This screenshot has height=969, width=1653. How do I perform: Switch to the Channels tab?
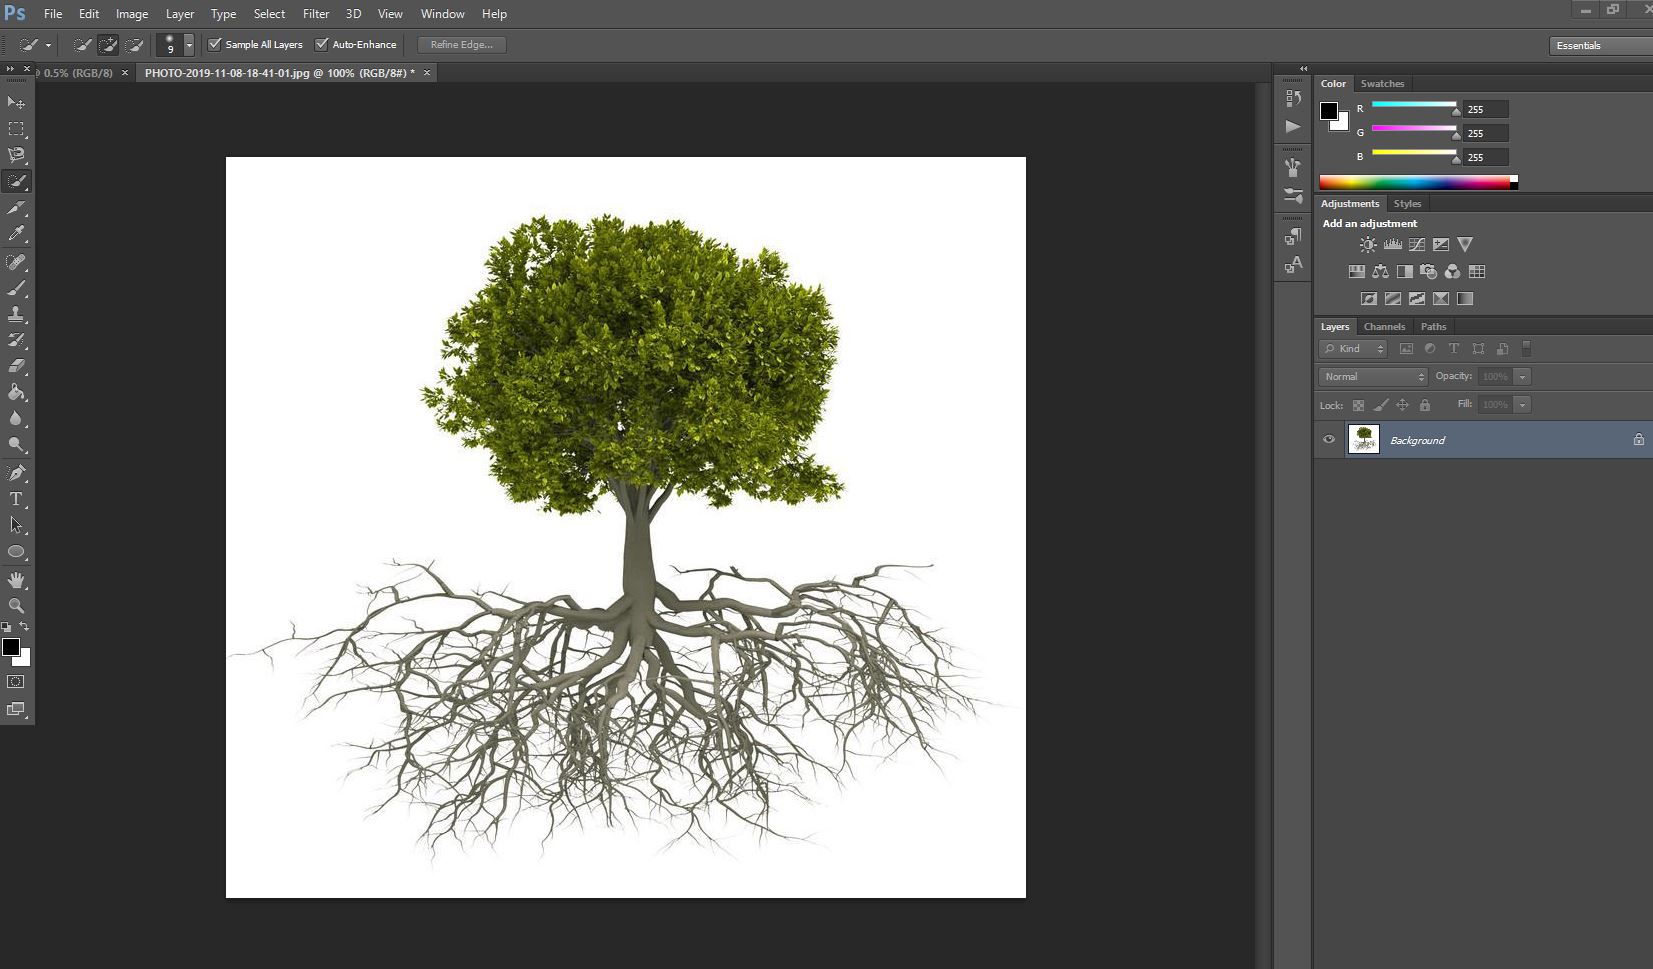pyautogui.click(x=1384, y=326)
